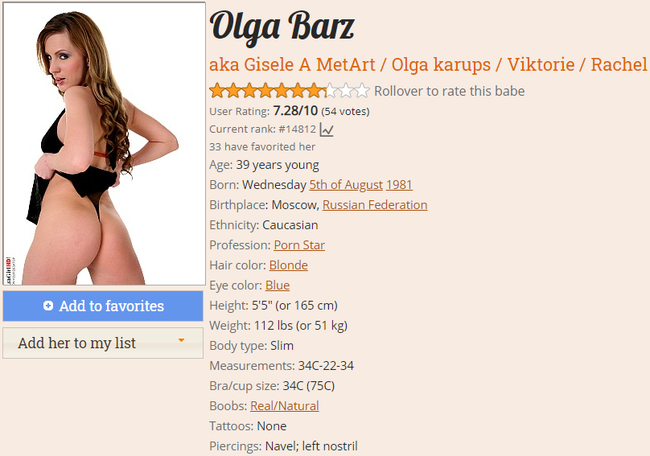Open the profession link
This screenshot has height=456, width=650.
299,245
